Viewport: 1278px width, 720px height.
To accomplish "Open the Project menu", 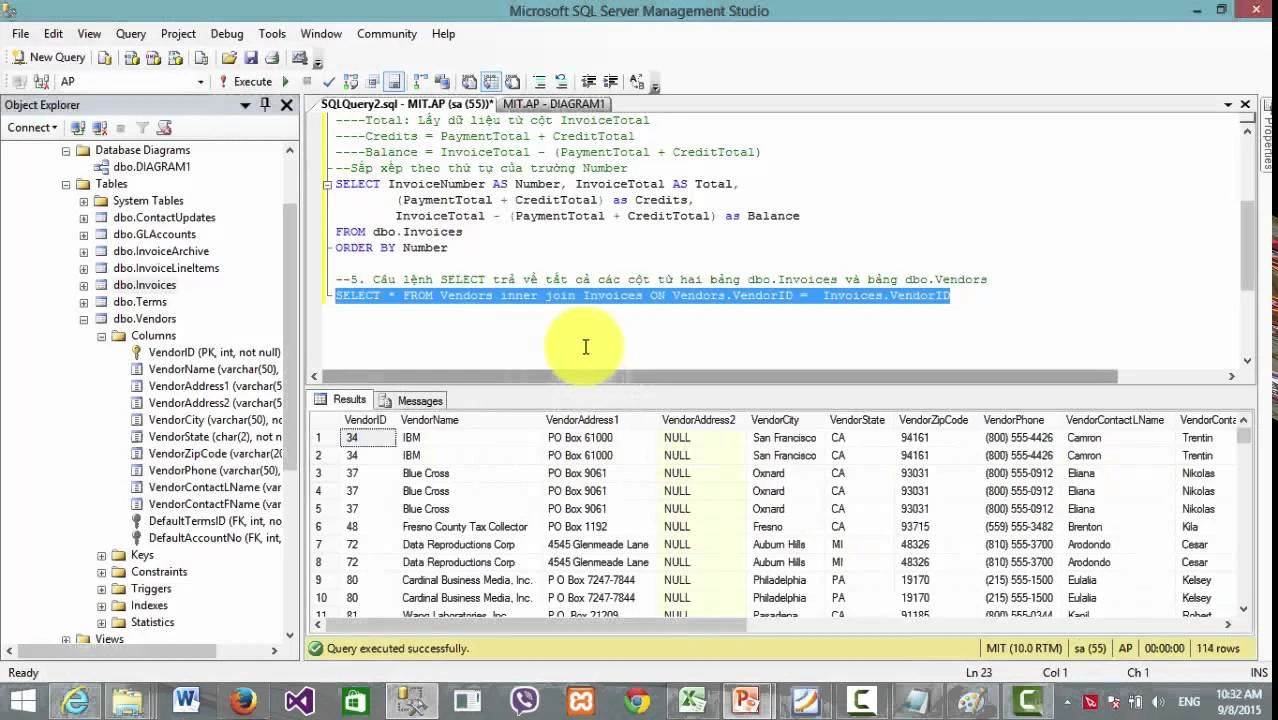I will (x=178, y=33).
